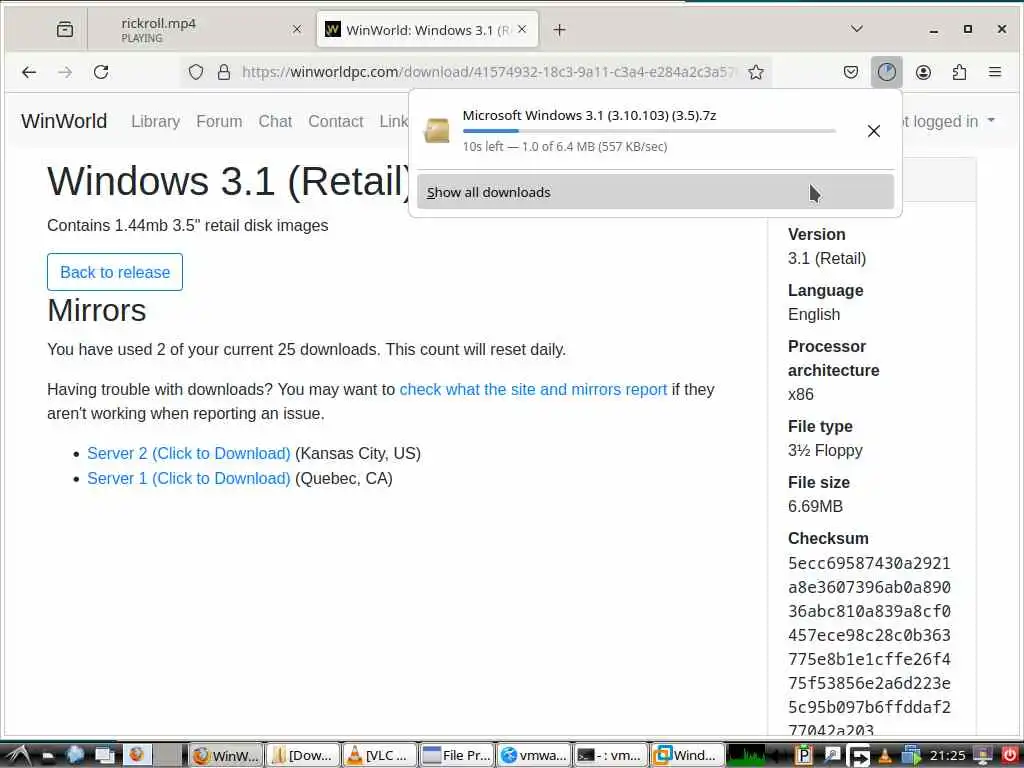Click the English language value

814,314
